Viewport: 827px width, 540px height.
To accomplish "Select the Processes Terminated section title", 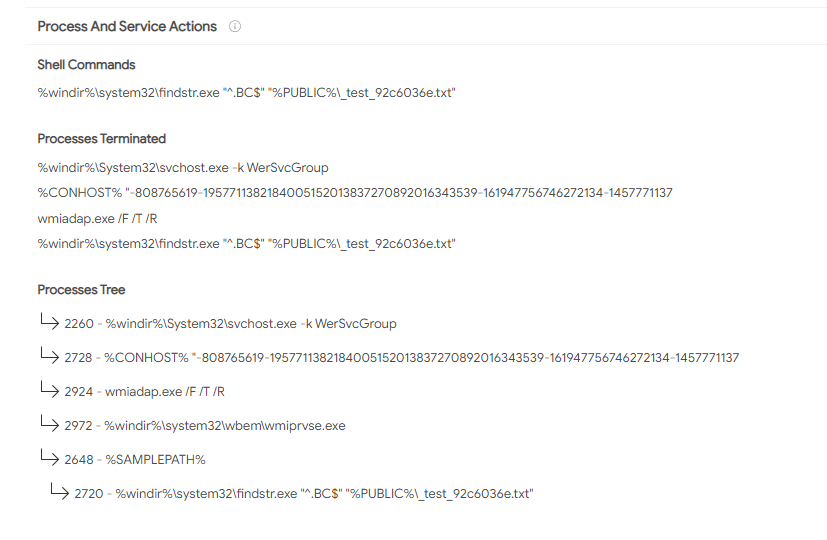I will coord(102,139).
